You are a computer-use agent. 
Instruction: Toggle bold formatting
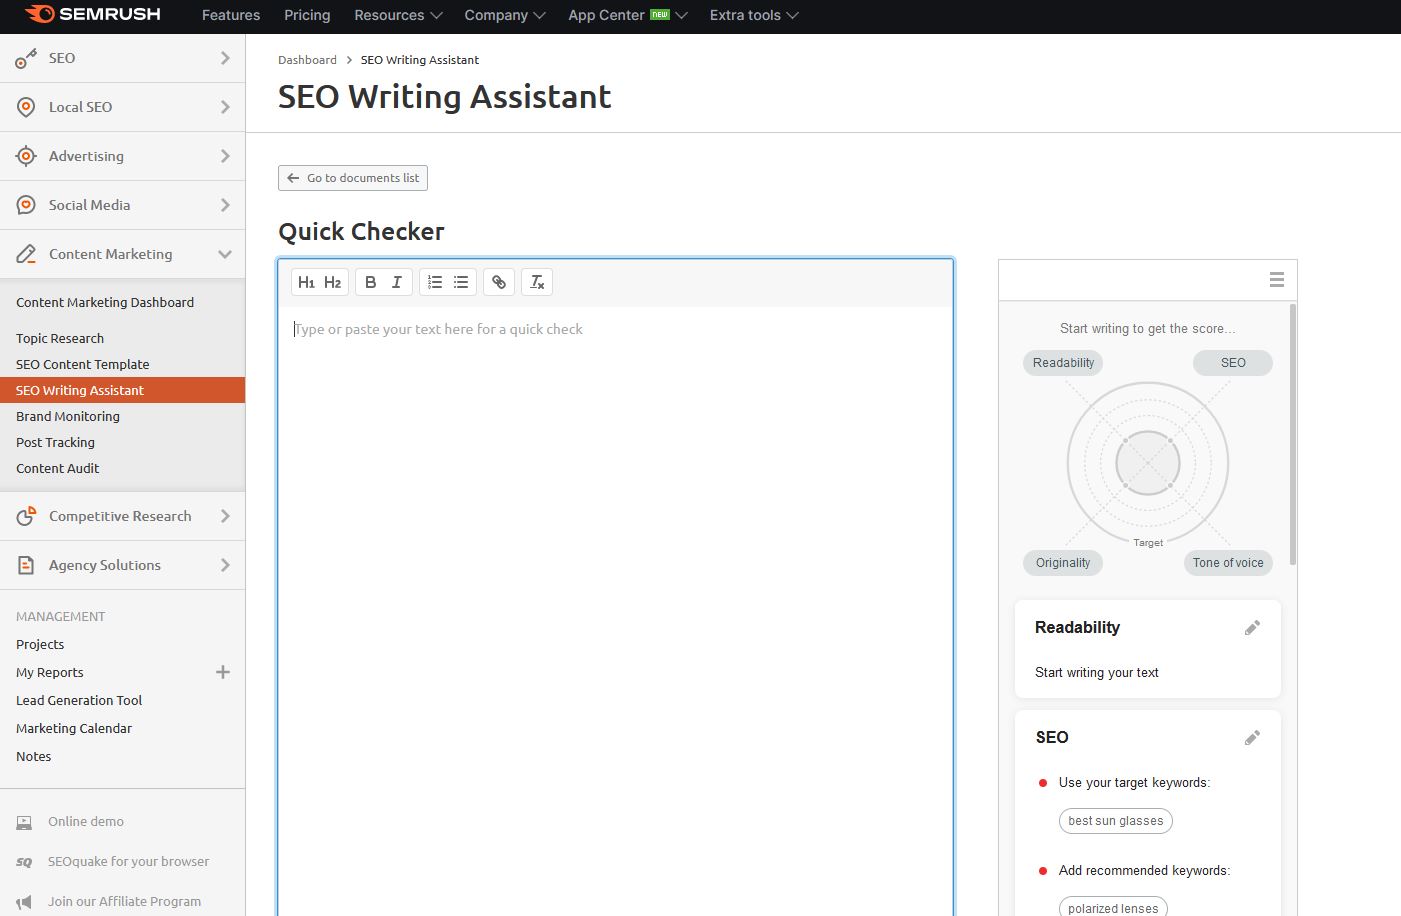pyautogui.click(x=371, y=282)
